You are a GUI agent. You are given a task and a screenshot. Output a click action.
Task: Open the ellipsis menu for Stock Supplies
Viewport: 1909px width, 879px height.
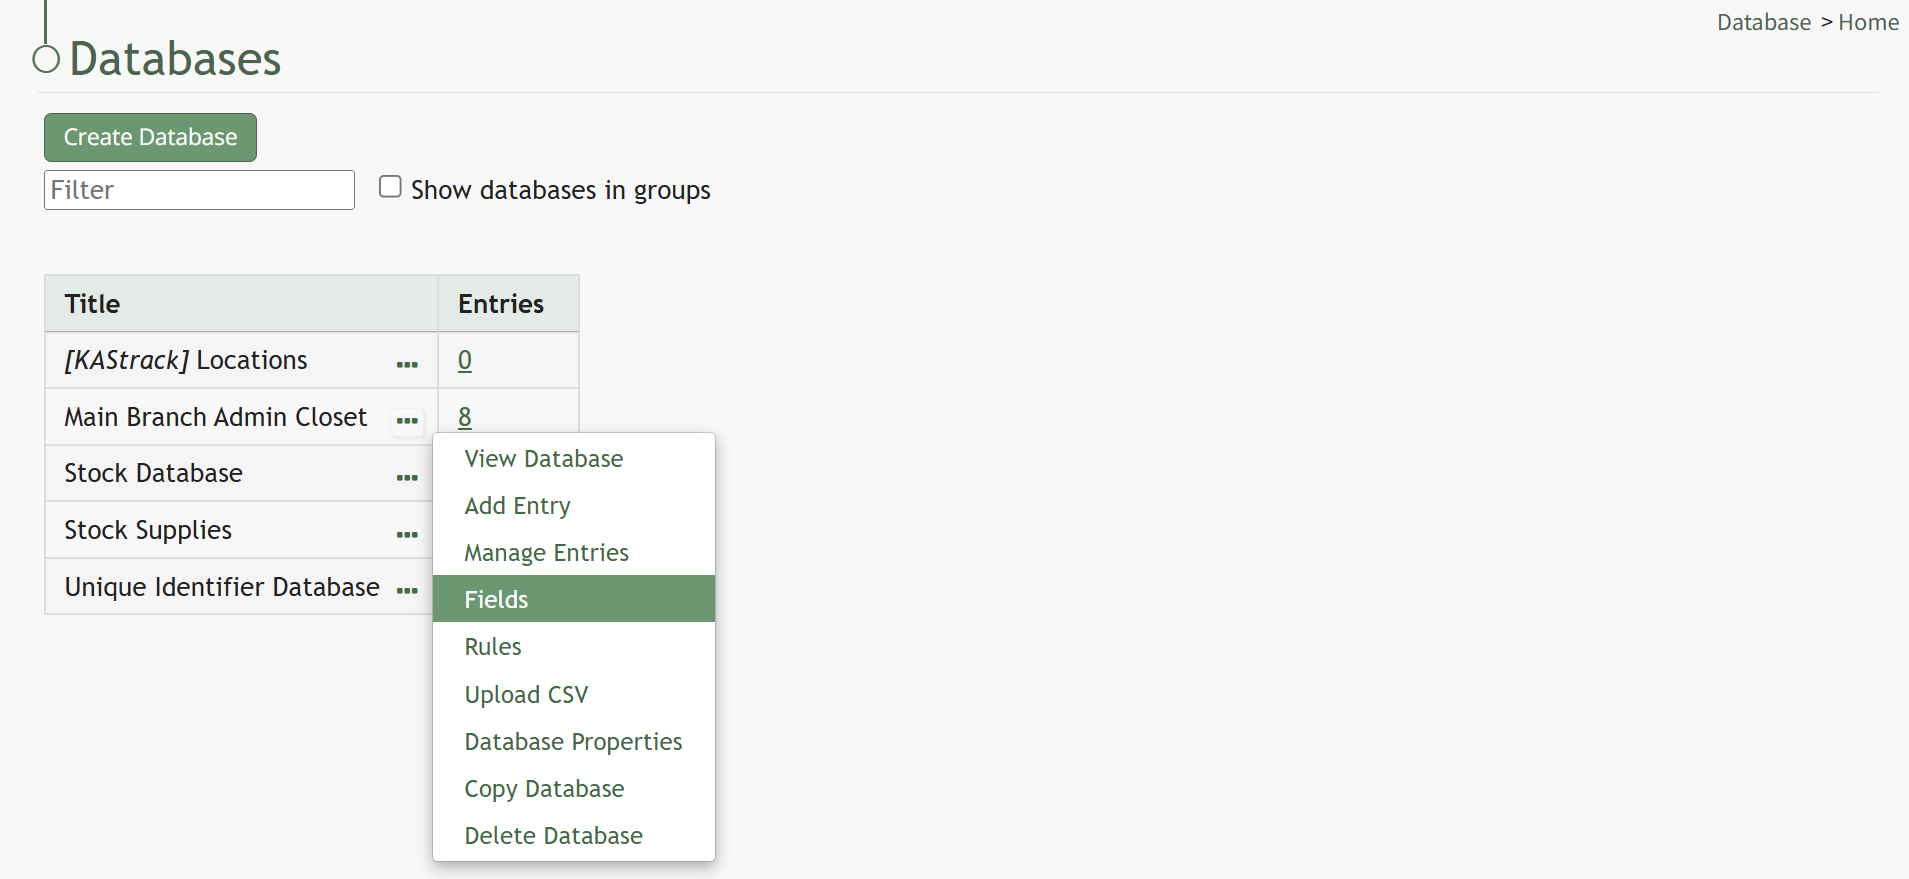tap(407, 534)
